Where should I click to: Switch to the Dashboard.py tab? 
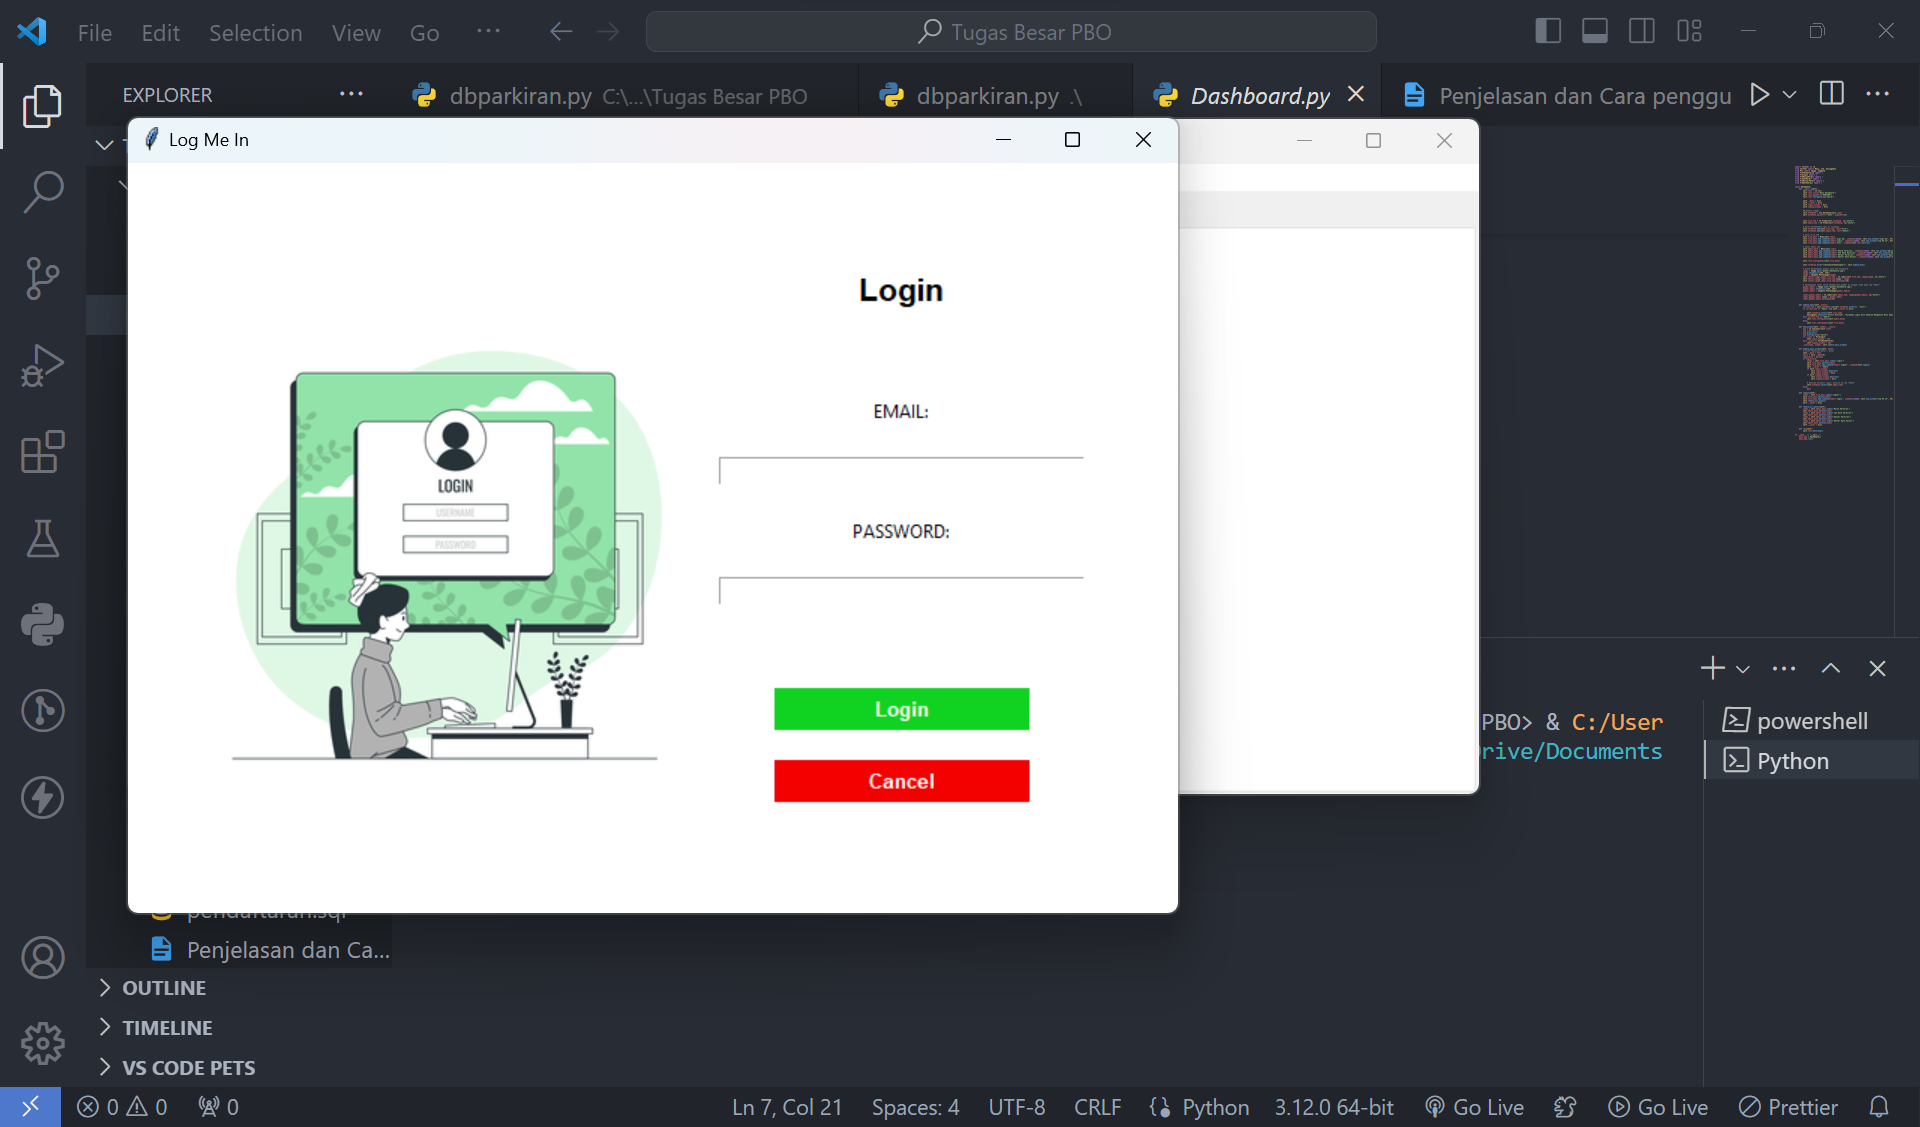tap(1259, 96)
